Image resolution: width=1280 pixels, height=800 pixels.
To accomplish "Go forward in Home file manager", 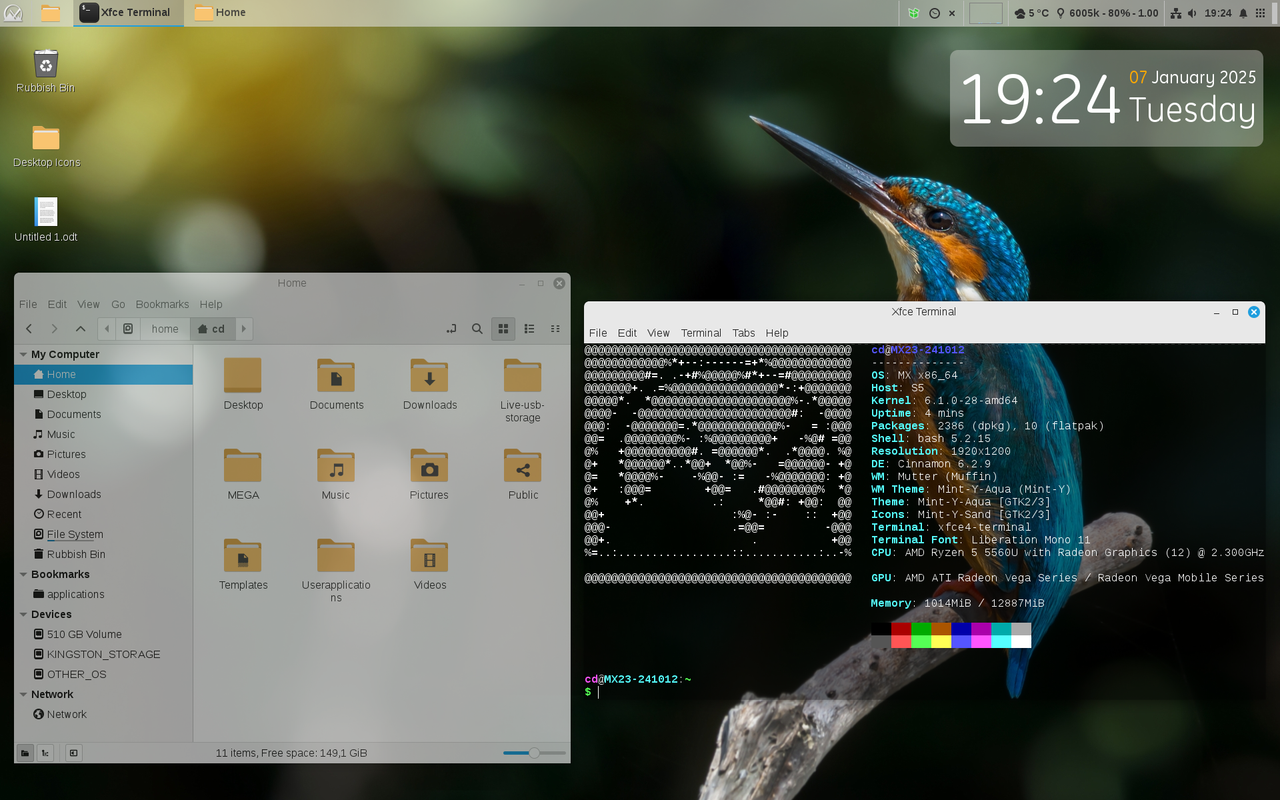I will 55,328.
